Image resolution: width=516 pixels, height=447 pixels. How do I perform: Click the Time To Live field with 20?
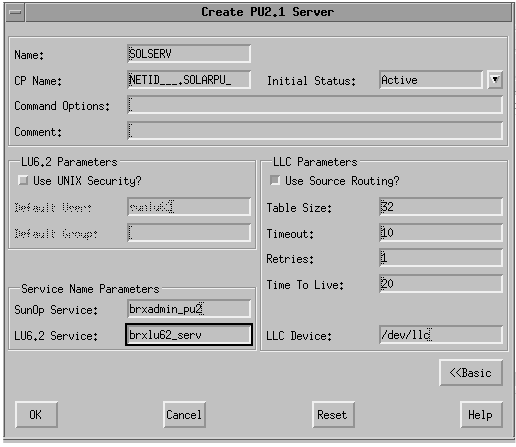pos(441,284)
